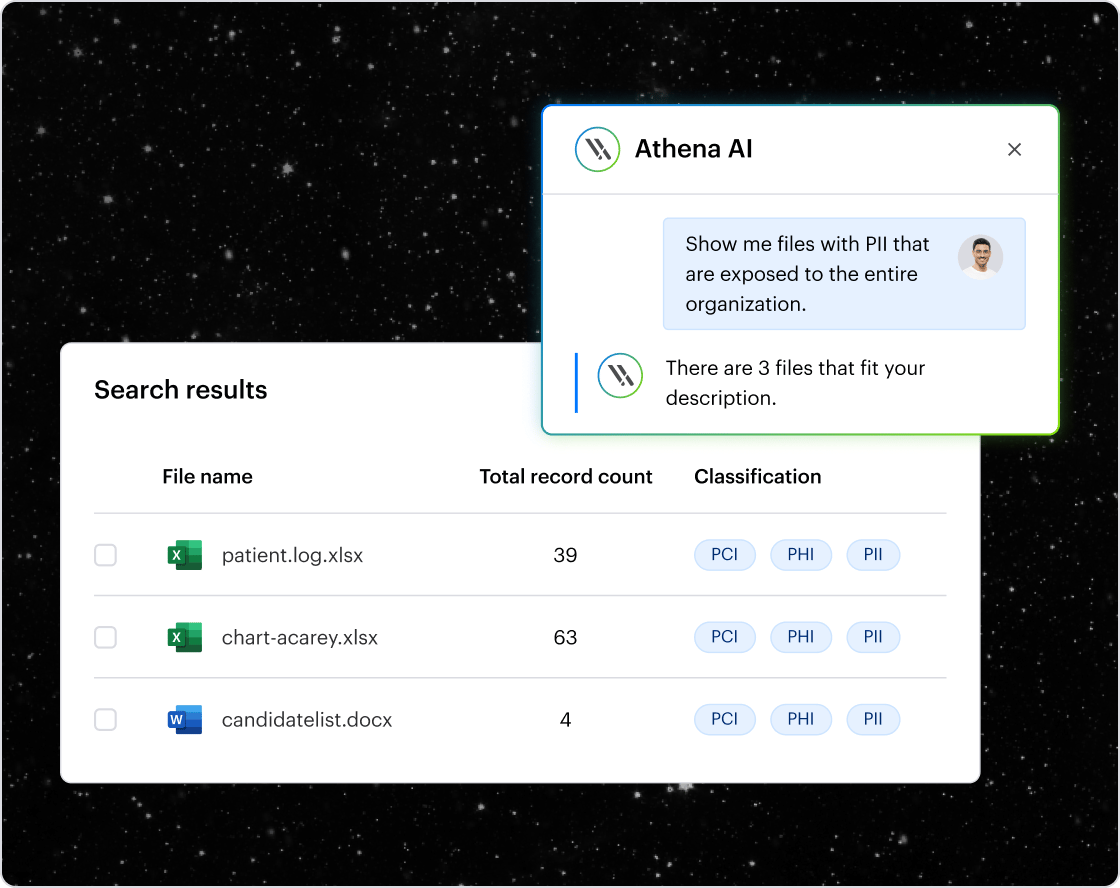Click the Word icon beside candidatelist.docx
Viewport: 1120px width, 888px height.
[184, 719]
